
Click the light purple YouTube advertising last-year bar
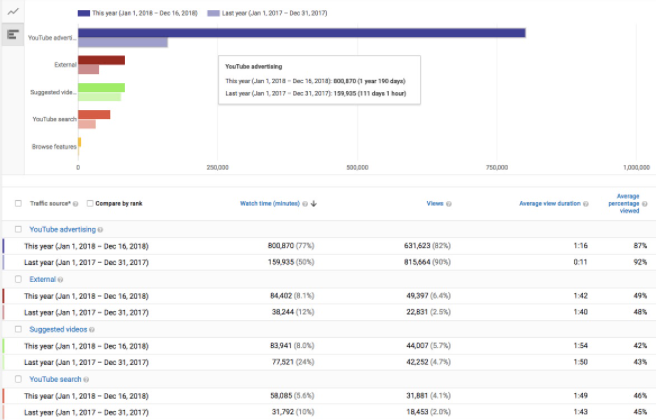[x=123, y=42]
